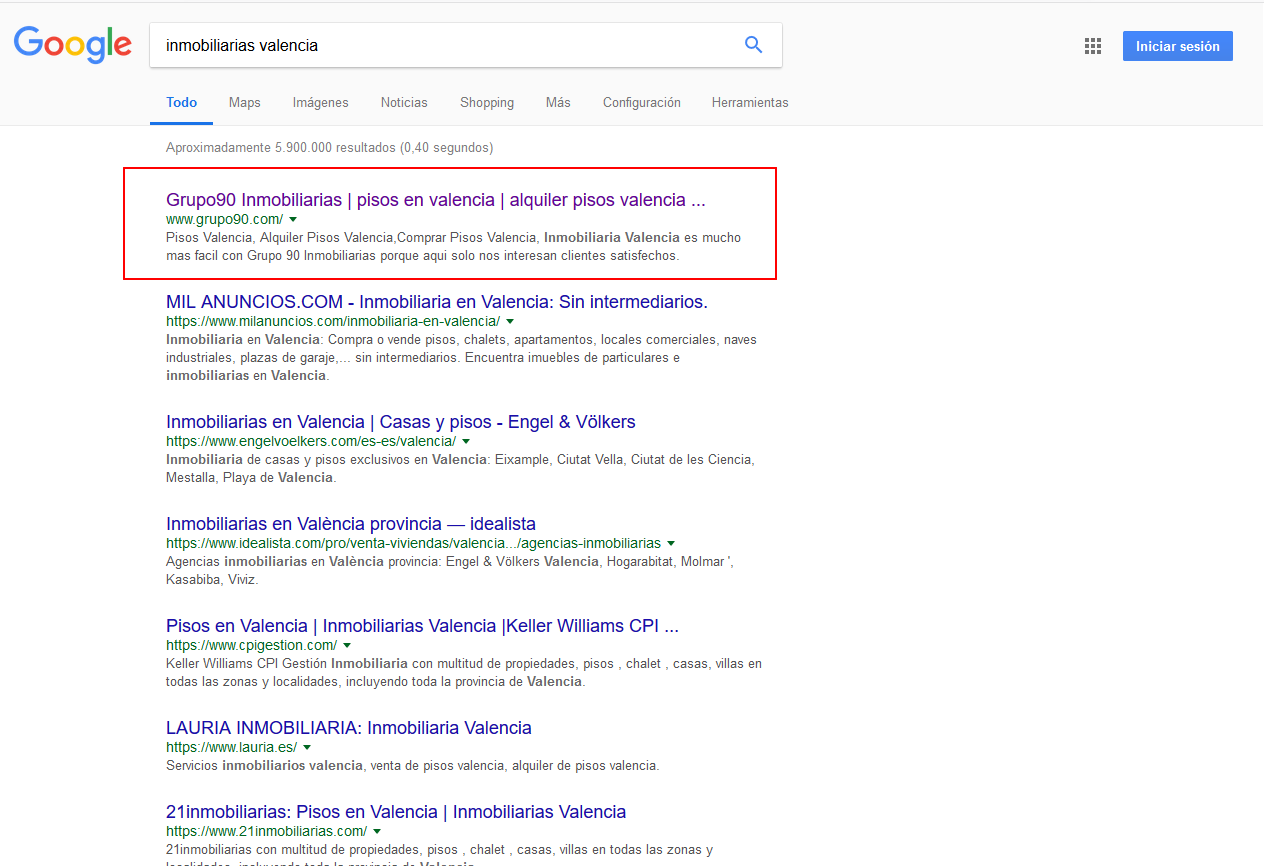This screenshot has height=866, width=1264.
Task: Click the snippet 'Keller Williams CPI Gestión Inmobiliaria'
Action: click(x=464, y=673)
